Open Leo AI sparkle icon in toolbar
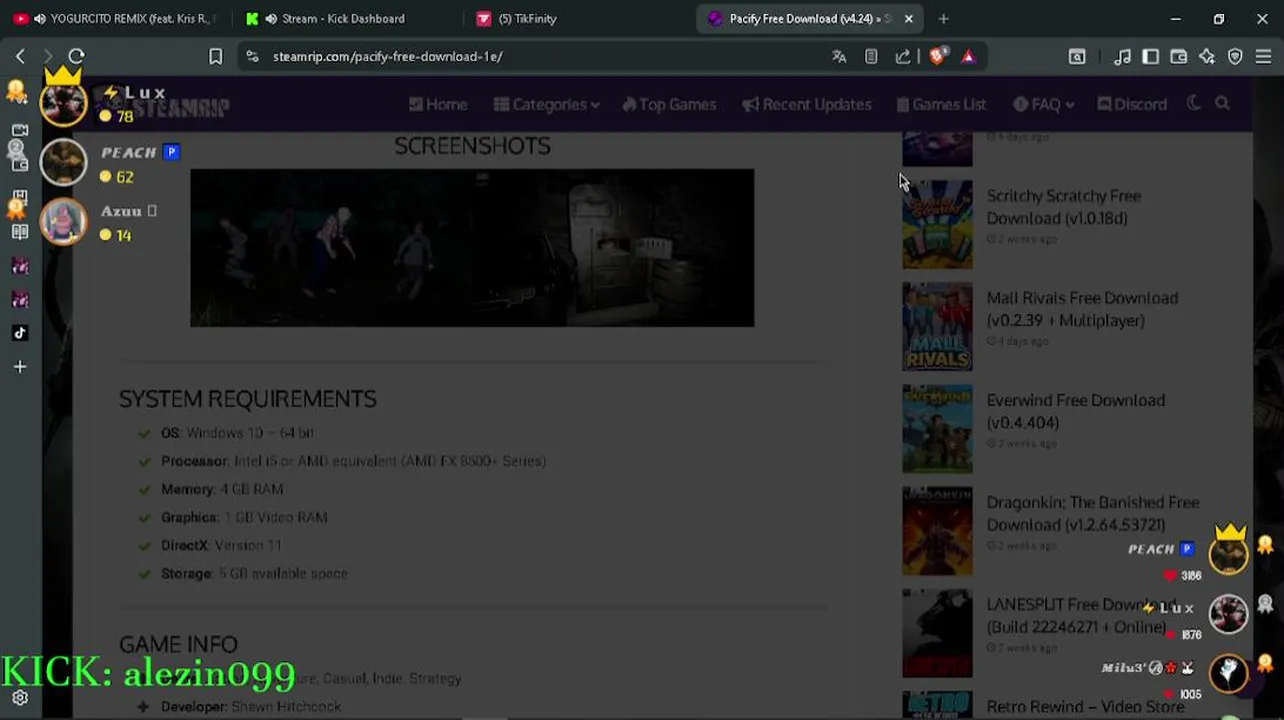The height and width of the screenshot is (720, 1284). tap(1207, 57)
